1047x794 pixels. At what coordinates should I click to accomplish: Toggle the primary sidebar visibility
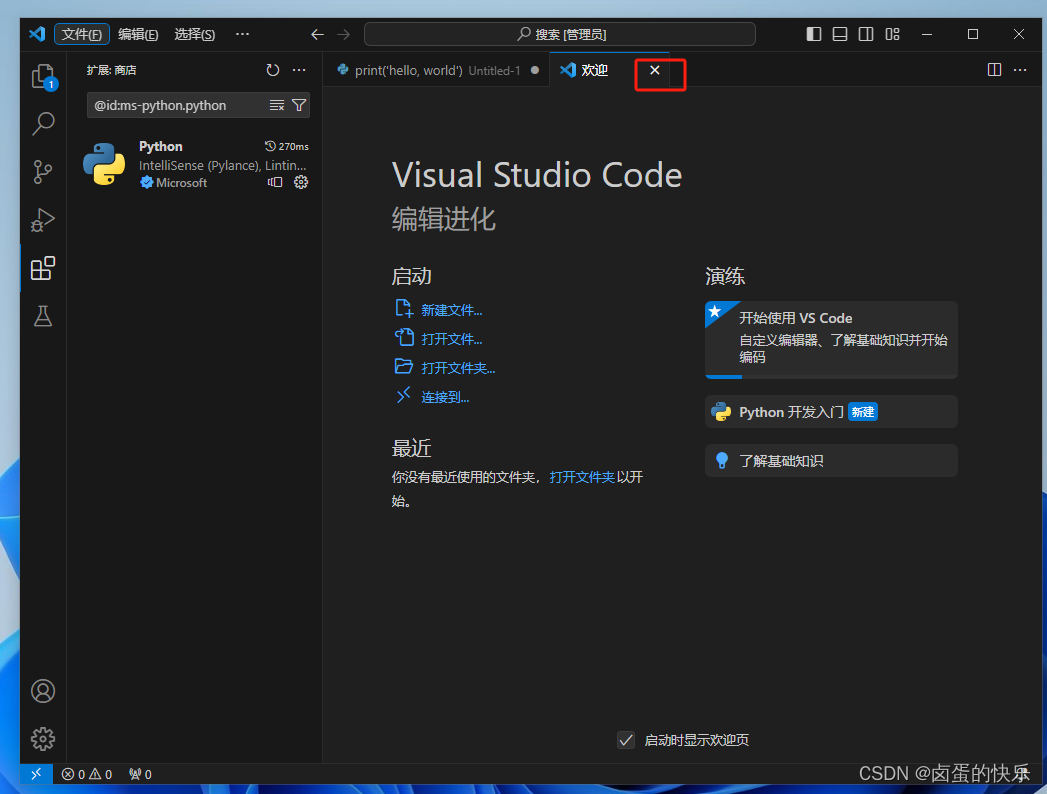813,33
